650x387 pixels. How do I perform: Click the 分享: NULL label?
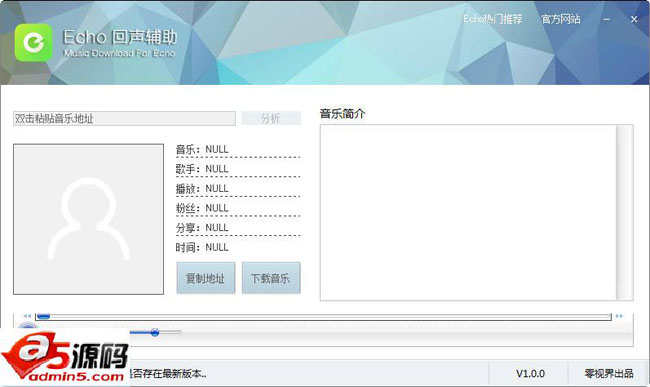click(x=202, y=227)
